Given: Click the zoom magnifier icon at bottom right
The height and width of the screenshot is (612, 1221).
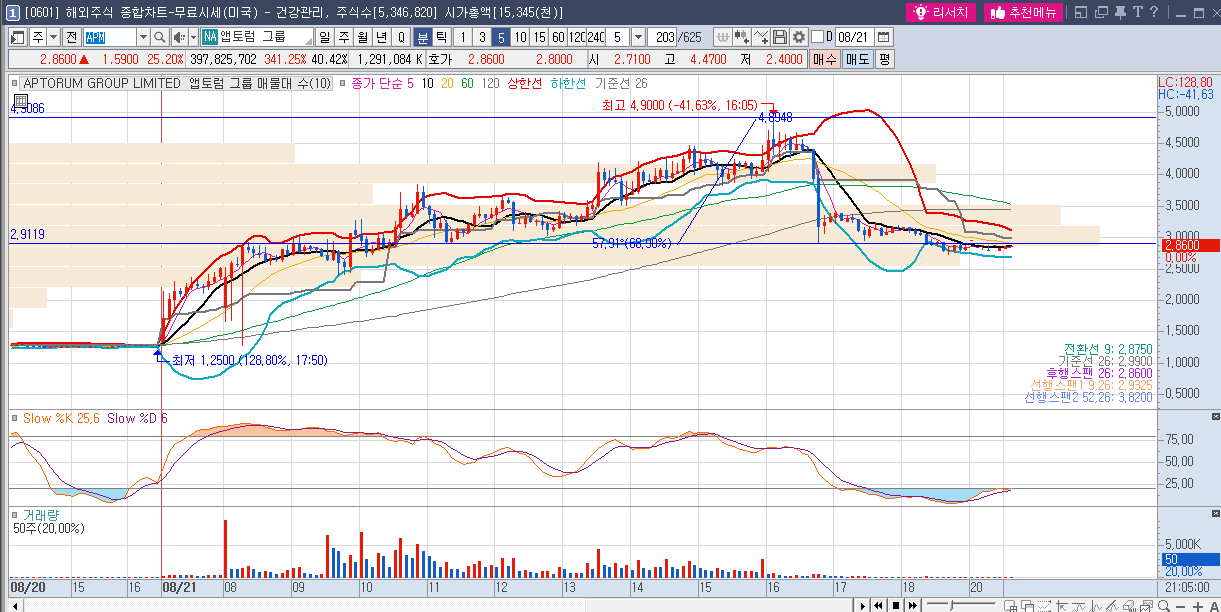Looking at the screenshot, I should (1164, 606).
